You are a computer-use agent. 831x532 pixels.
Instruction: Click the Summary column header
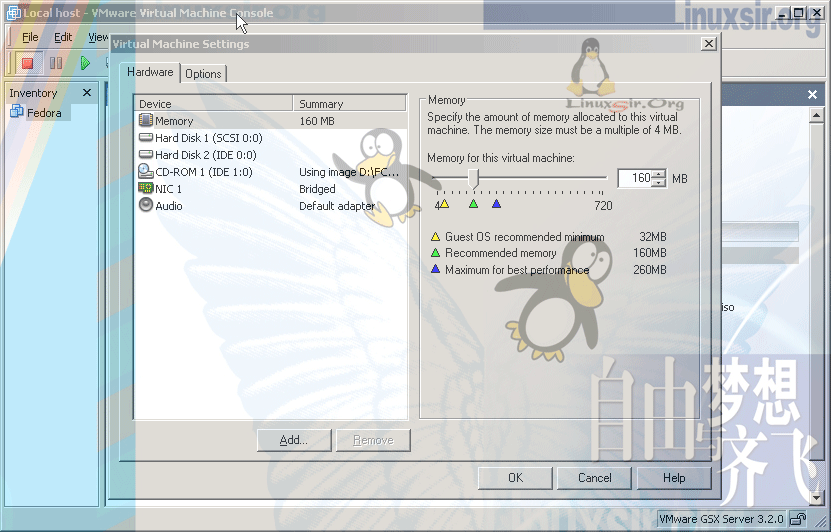coord(349,103)
